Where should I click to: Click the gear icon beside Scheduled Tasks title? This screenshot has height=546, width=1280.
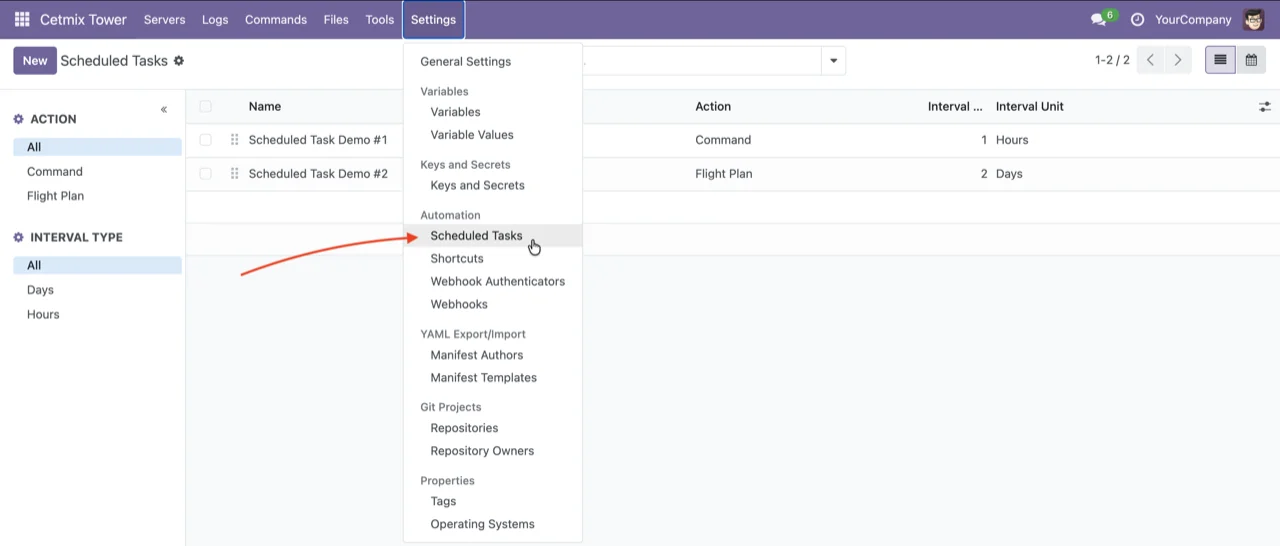(179, 61)
